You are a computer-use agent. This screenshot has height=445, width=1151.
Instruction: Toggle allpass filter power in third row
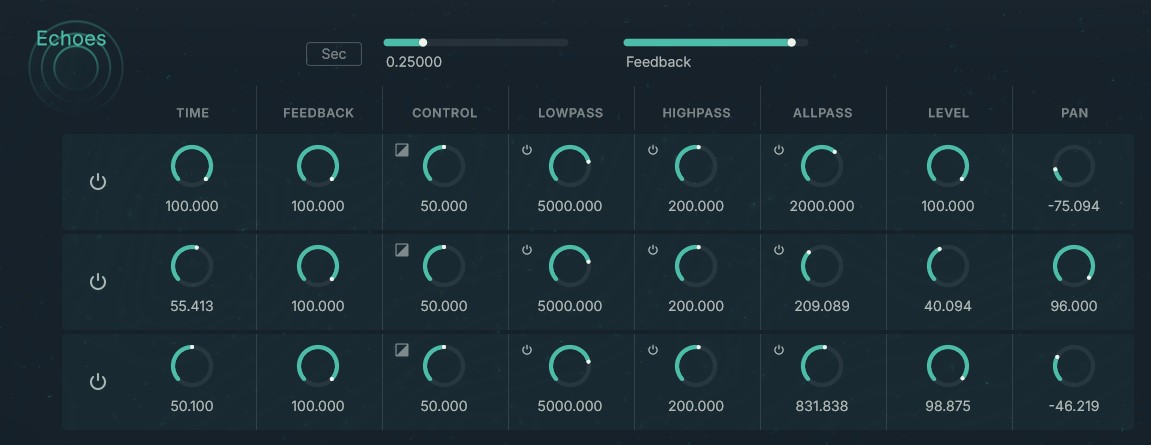(x=779, y=350)
